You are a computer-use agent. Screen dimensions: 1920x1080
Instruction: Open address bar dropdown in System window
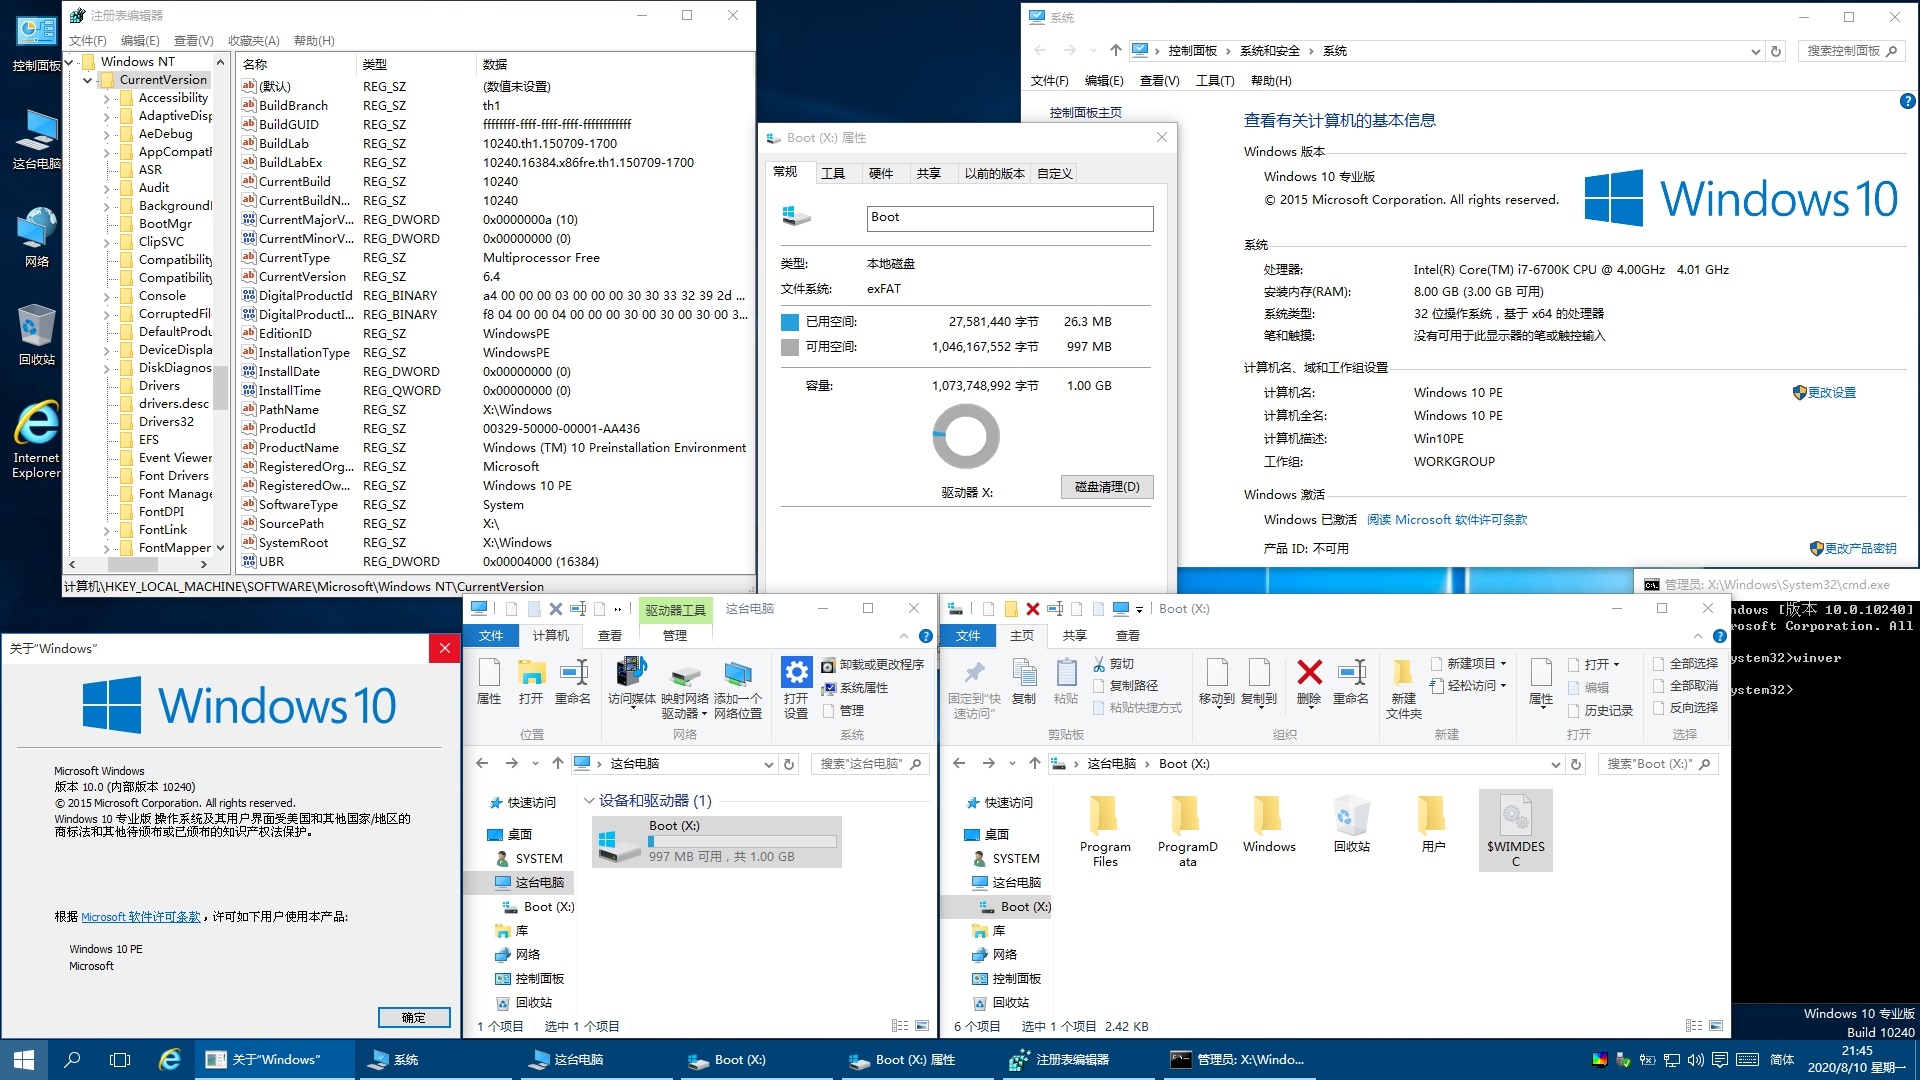tap(1755, 51)
